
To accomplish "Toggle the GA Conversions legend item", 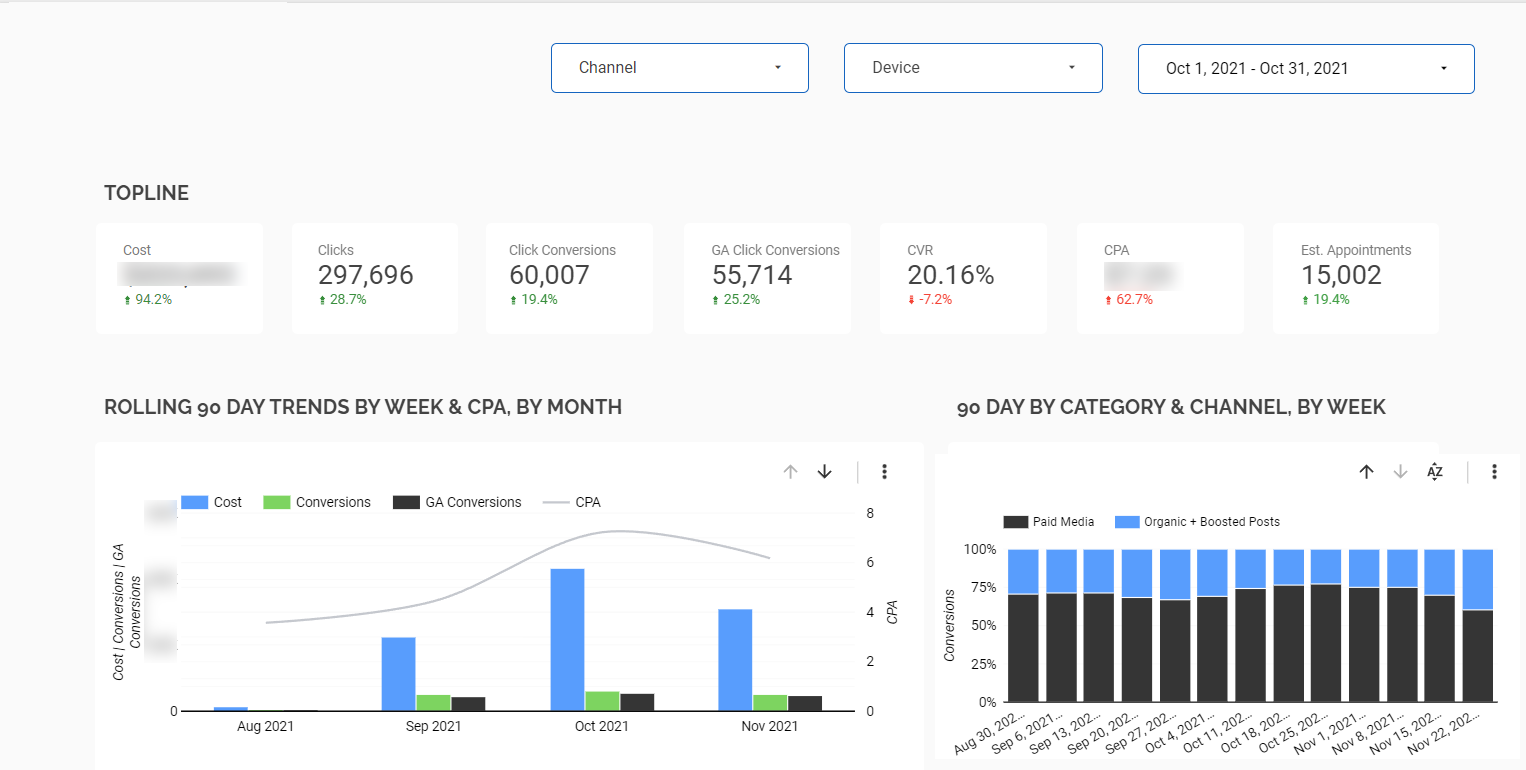I will coord(458,502).
